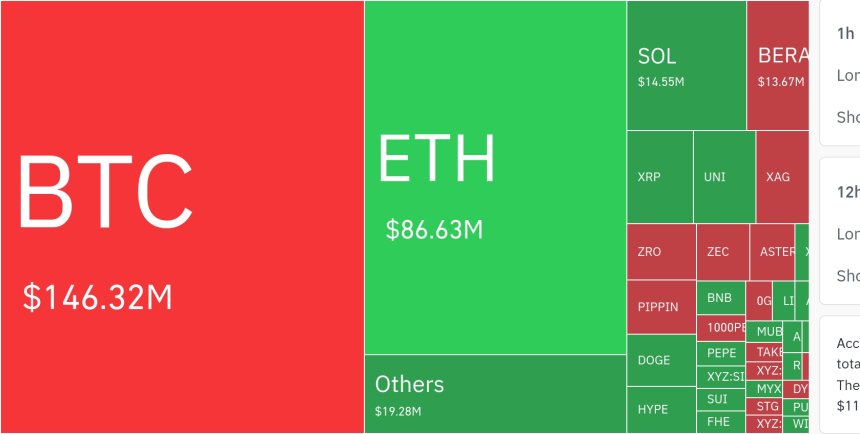The width and height of the screenshot is (860, 434).
Task: Click the 1h liquidation card
Action: pos(840,70)
